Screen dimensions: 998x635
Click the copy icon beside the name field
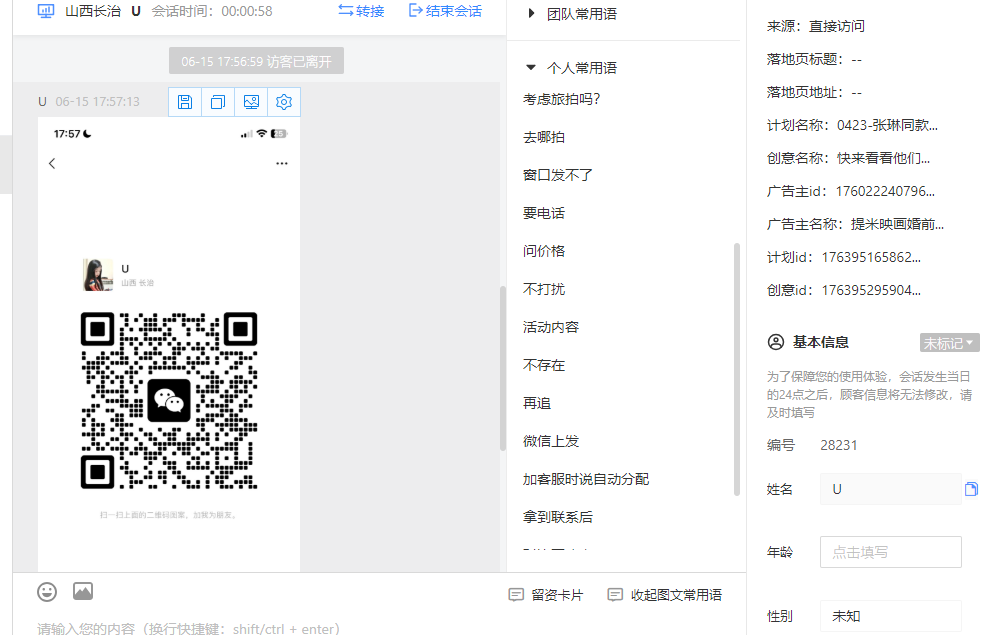[971, 489]
